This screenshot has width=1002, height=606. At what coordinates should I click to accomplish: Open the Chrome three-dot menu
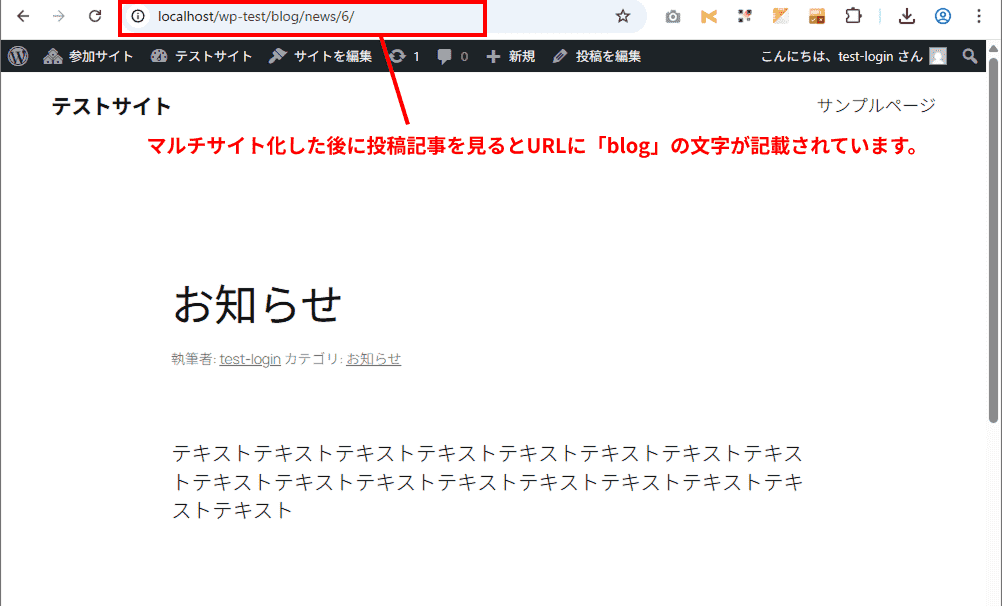coord(979,16)
